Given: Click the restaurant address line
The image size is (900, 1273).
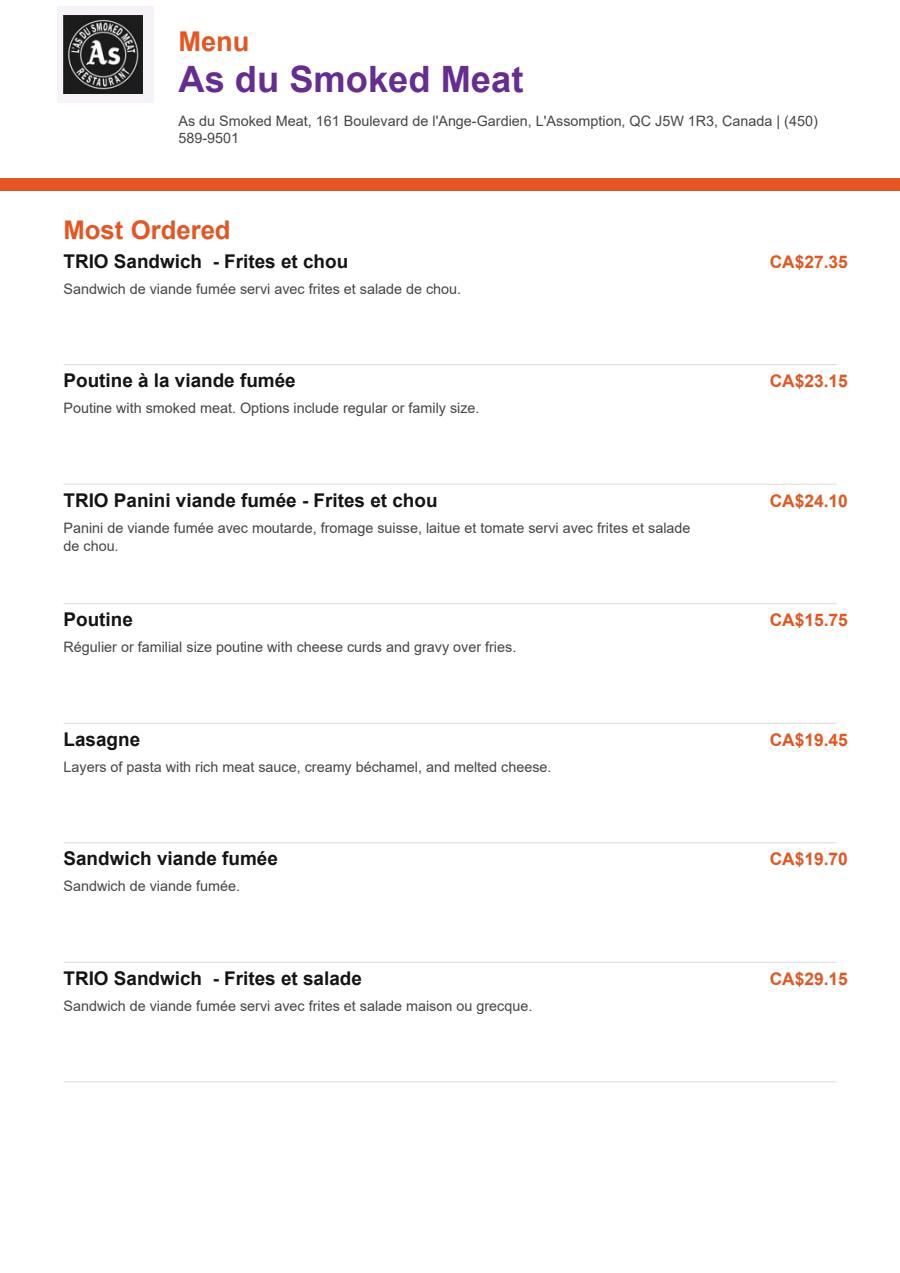Looking at the screenshot, I should coord(475,121).
